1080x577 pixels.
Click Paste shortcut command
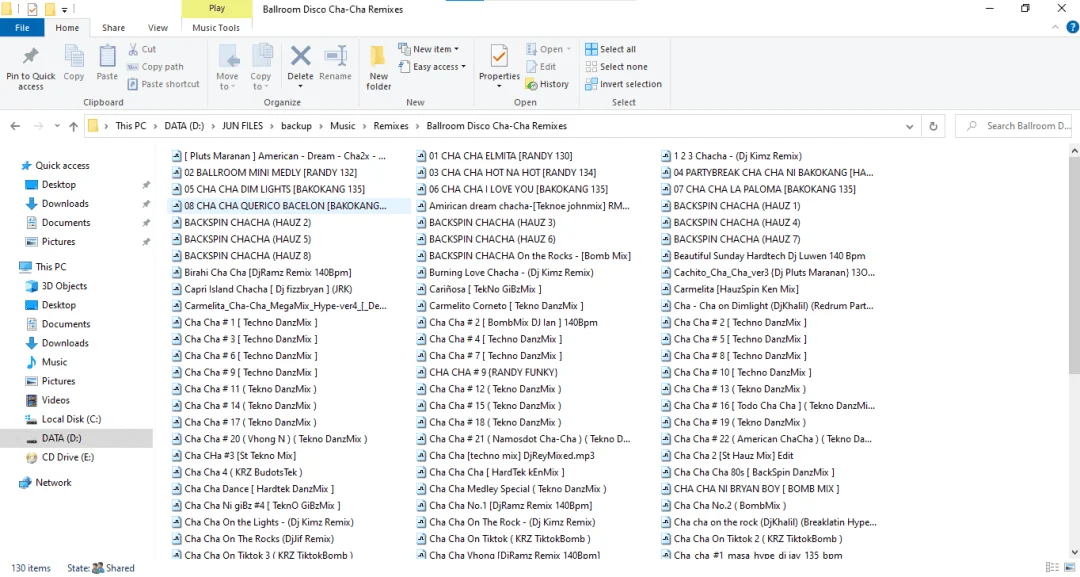pos(164,84)
